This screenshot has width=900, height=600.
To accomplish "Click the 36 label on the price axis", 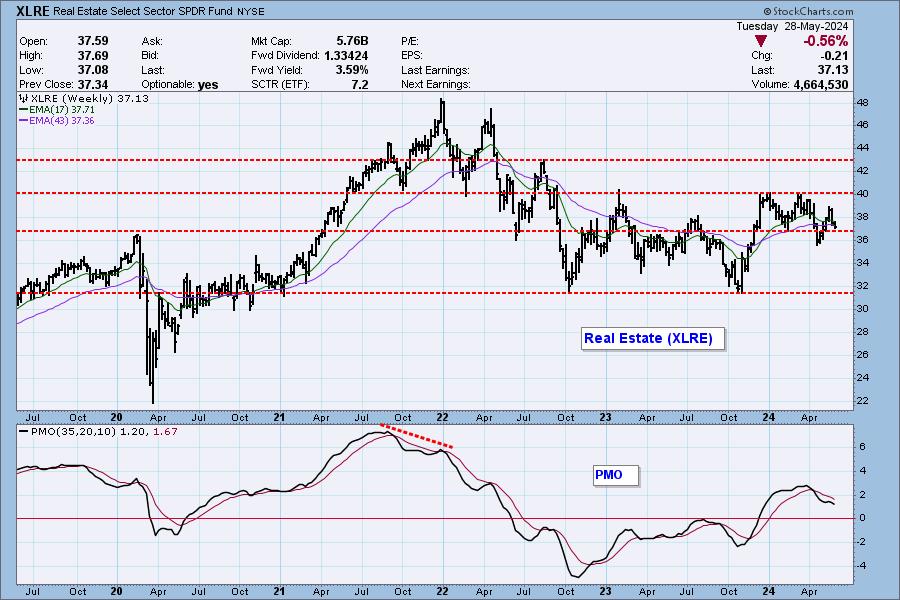I will click(x=862, y=239).
